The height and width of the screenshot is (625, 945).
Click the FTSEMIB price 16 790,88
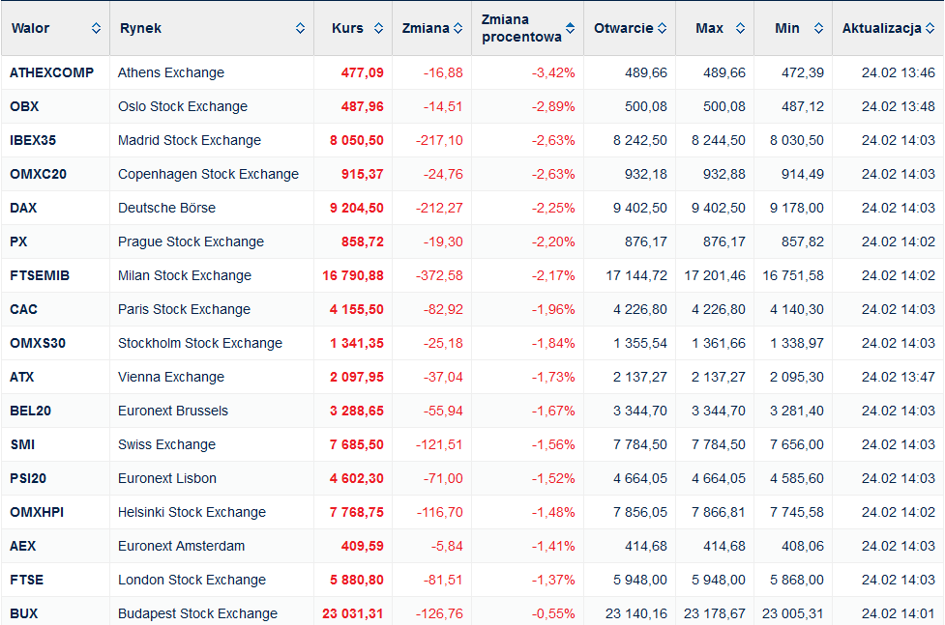coord(353,275)
